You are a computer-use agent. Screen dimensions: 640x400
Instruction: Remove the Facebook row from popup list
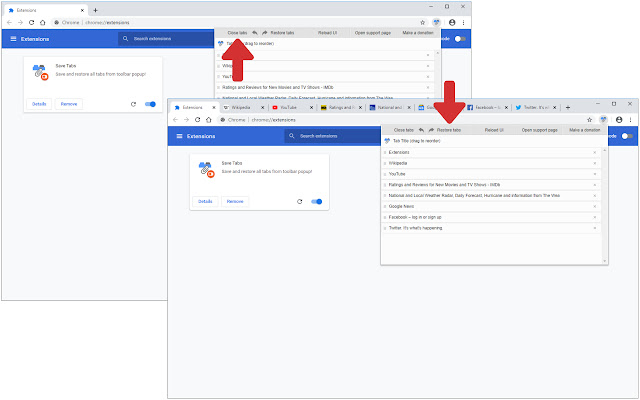coord(594,217)
